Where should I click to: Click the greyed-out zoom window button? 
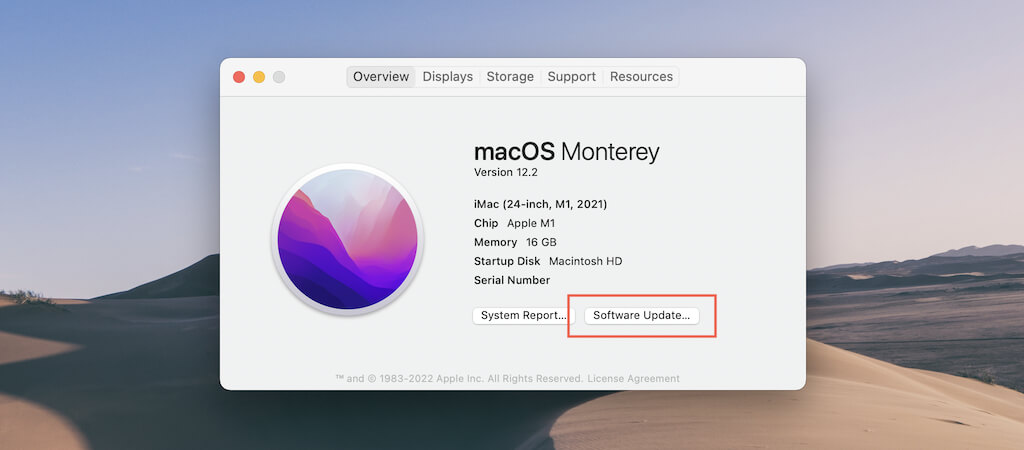279,77
